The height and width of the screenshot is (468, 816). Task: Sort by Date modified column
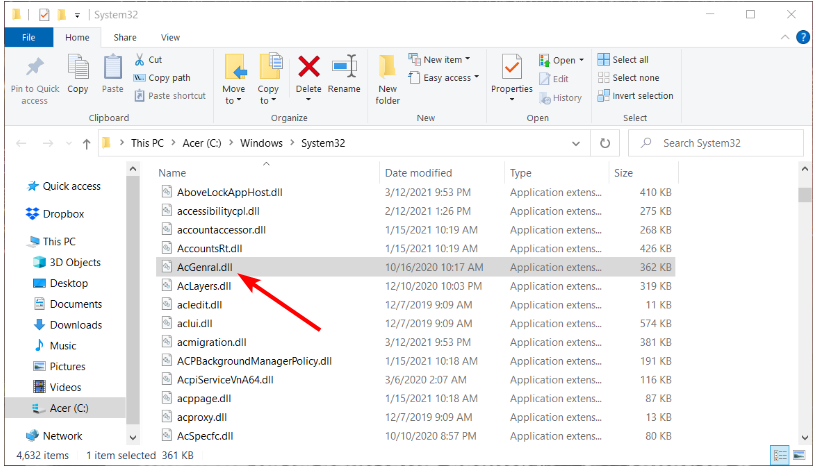pyautogui.click(x=418, y=173)
